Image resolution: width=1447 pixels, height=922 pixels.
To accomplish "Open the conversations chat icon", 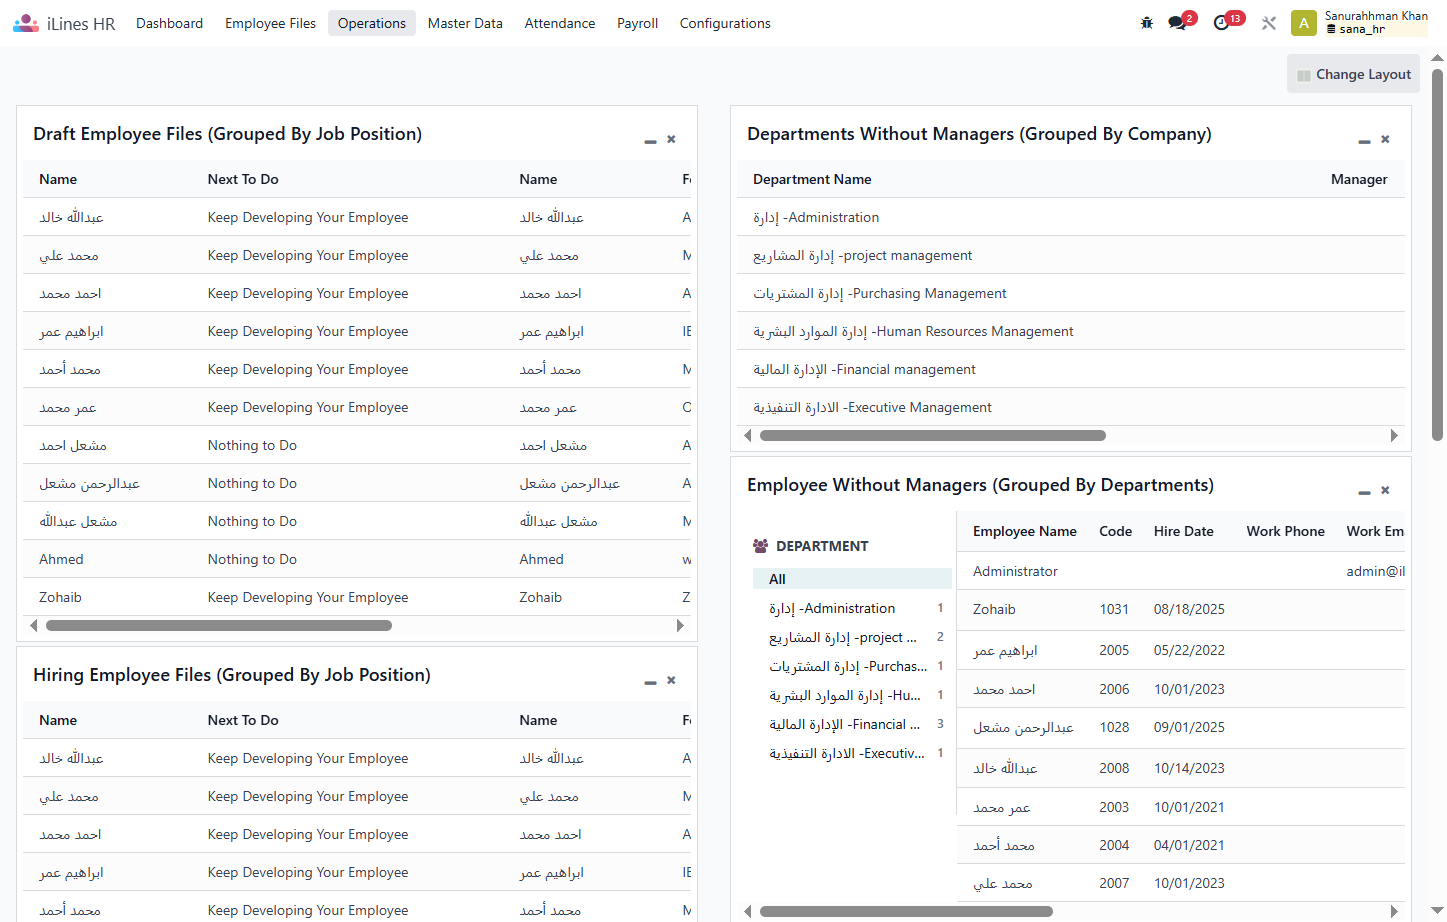I will pos(1177,23).
